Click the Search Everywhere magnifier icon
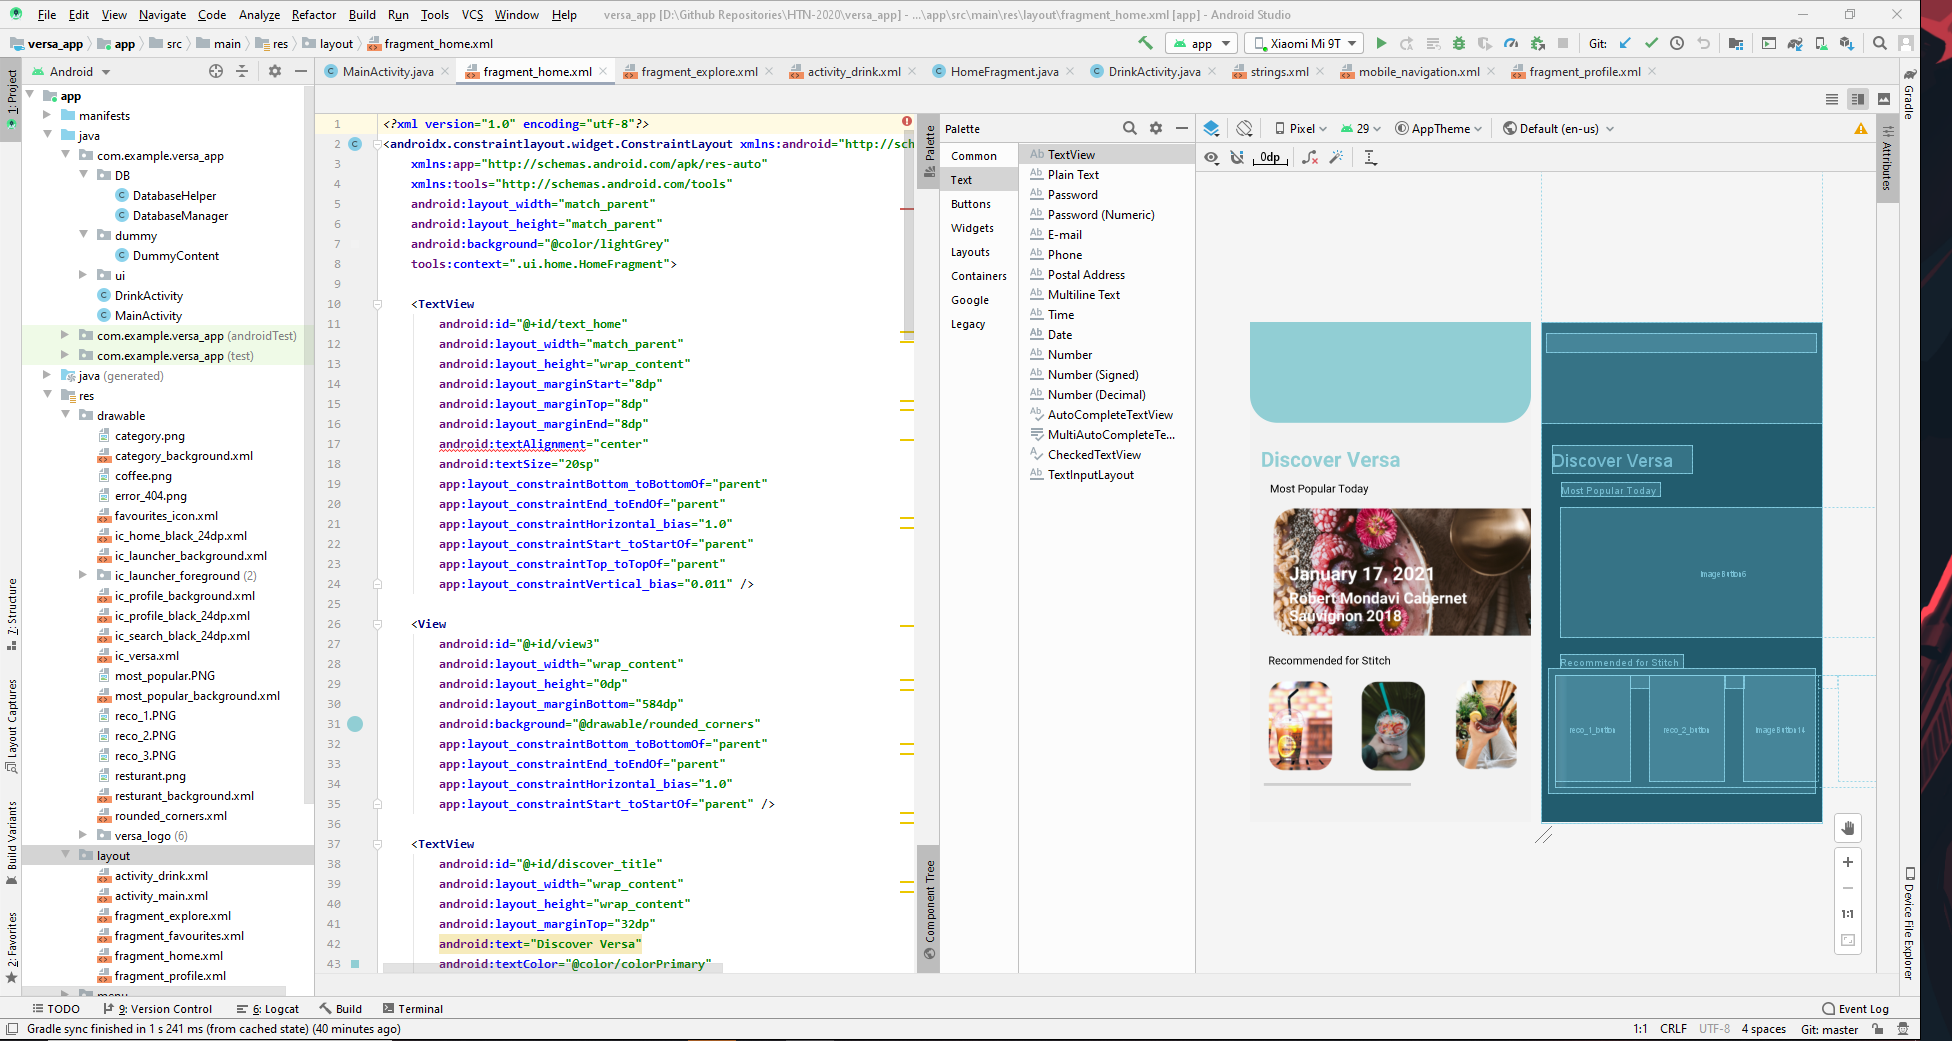 [x=1879, y=43]
